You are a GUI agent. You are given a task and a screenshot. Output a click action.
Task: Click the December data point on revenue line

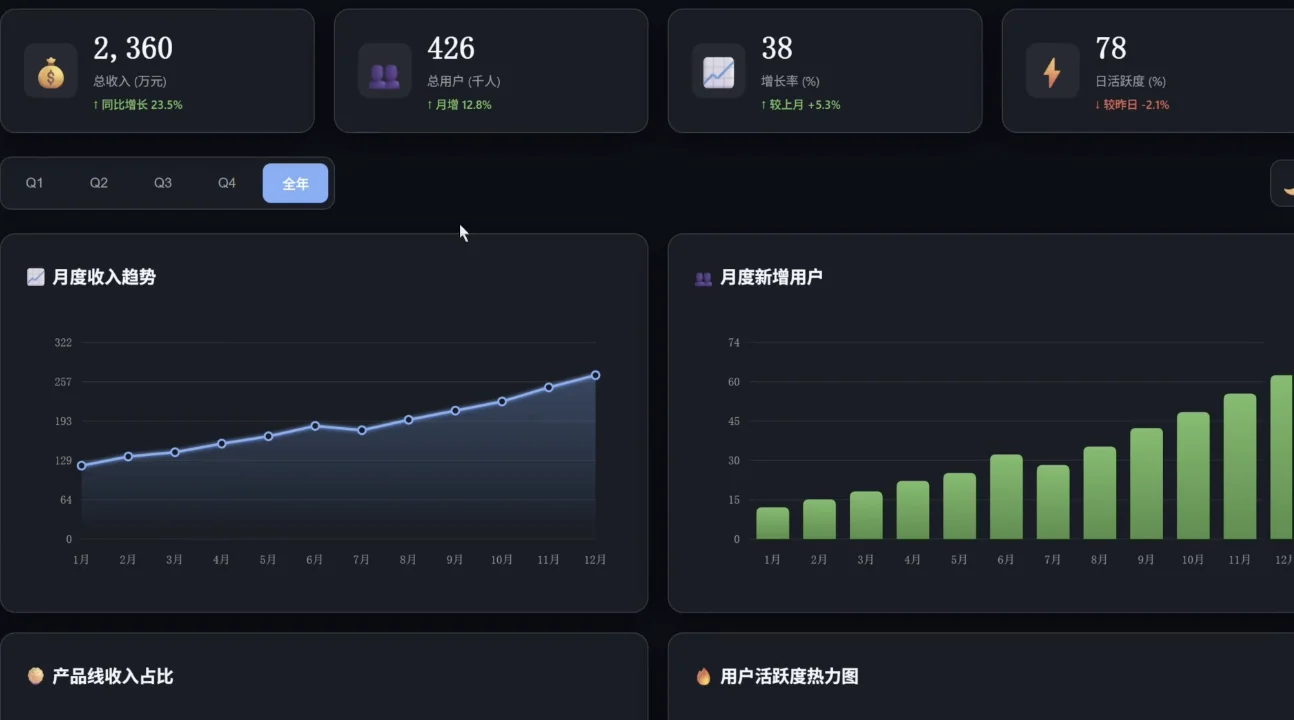(594, 374)
